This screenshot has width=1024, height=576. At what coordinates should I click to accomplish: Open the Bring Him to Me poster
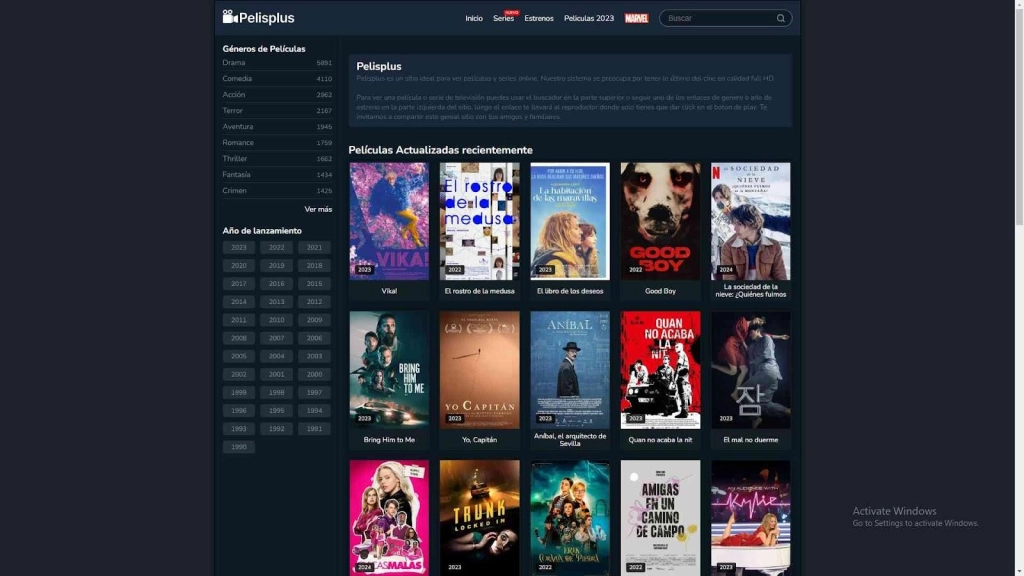[x=389, y=370]
